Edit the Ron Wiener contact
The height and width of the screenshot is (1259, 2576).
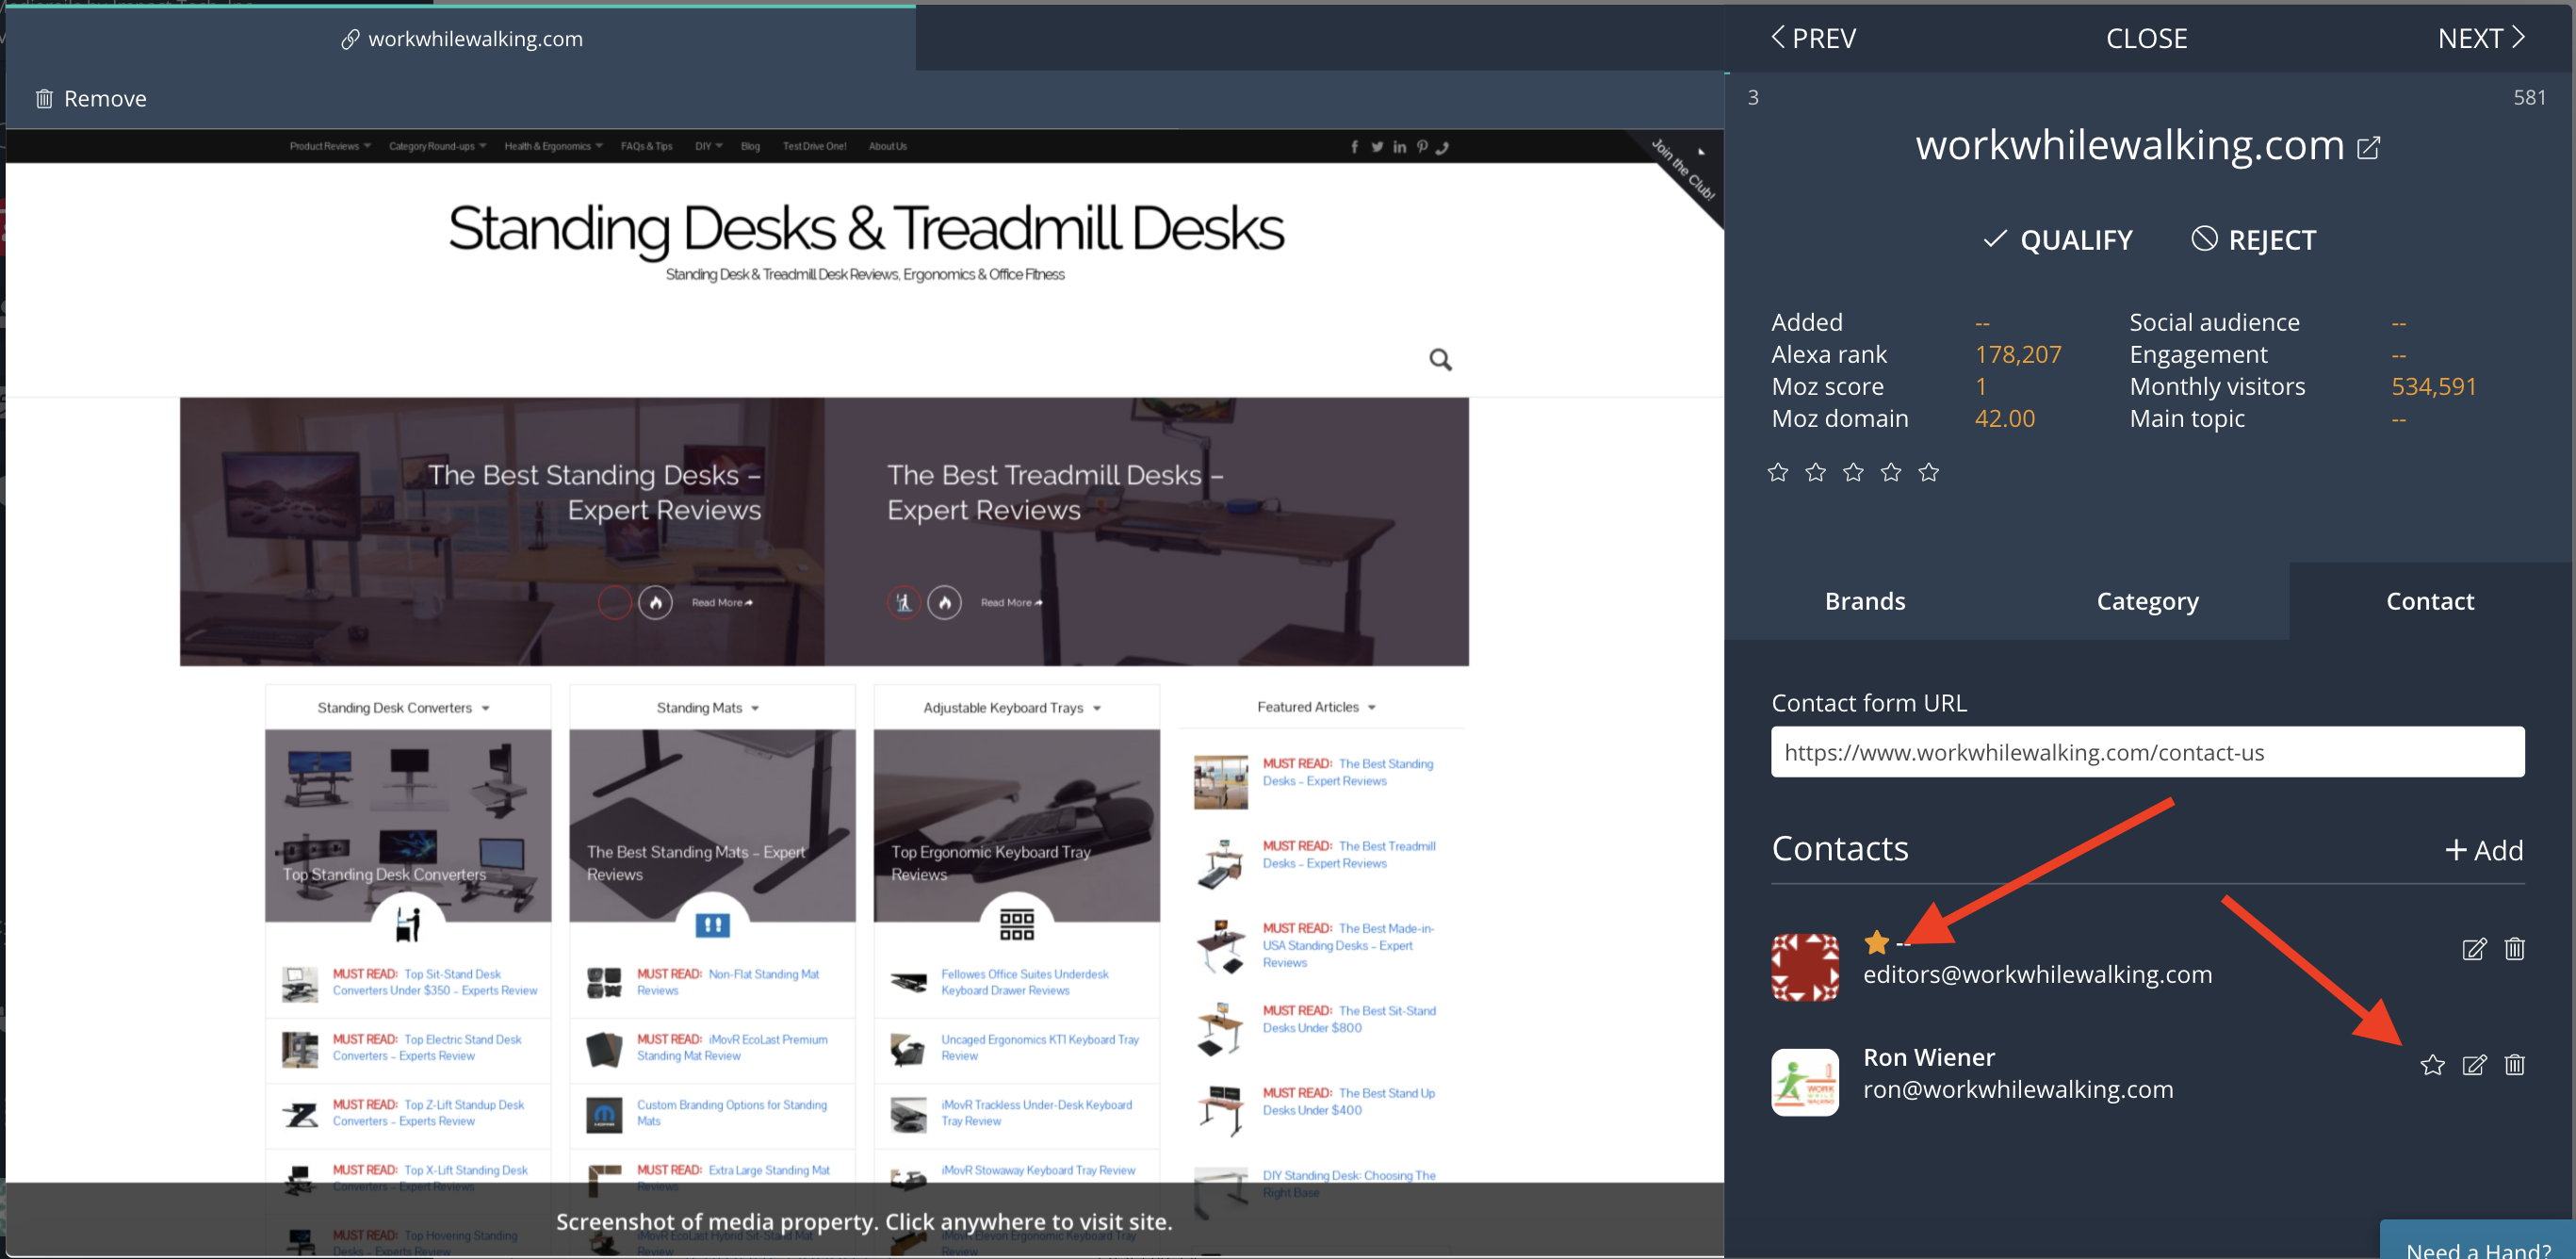click(2476, 1065)
